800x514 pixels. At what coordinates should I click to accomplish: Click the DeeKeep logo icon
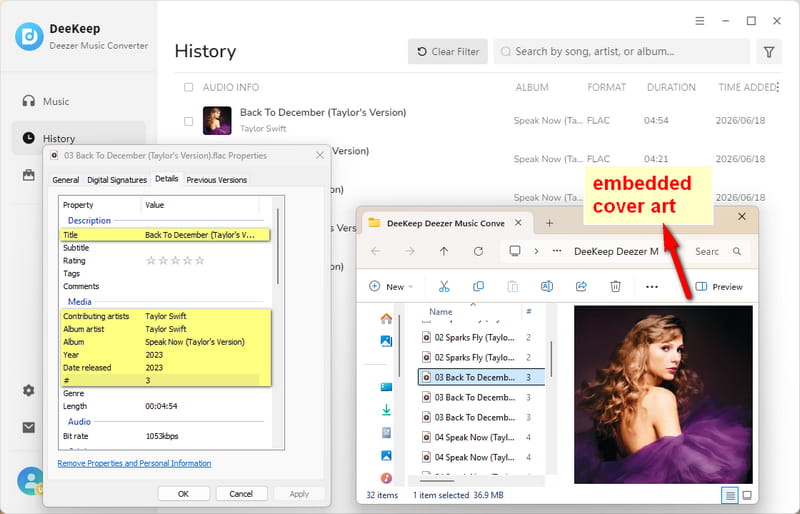(29, 36)
